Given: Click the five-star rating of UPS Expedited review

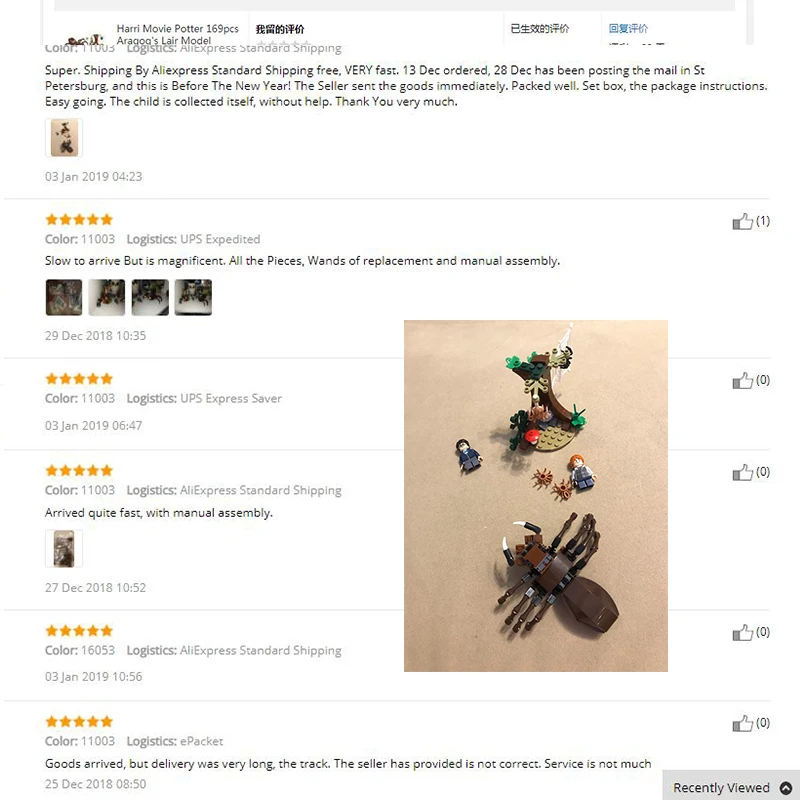Looking at the screenshot, I should pos(79,220).
